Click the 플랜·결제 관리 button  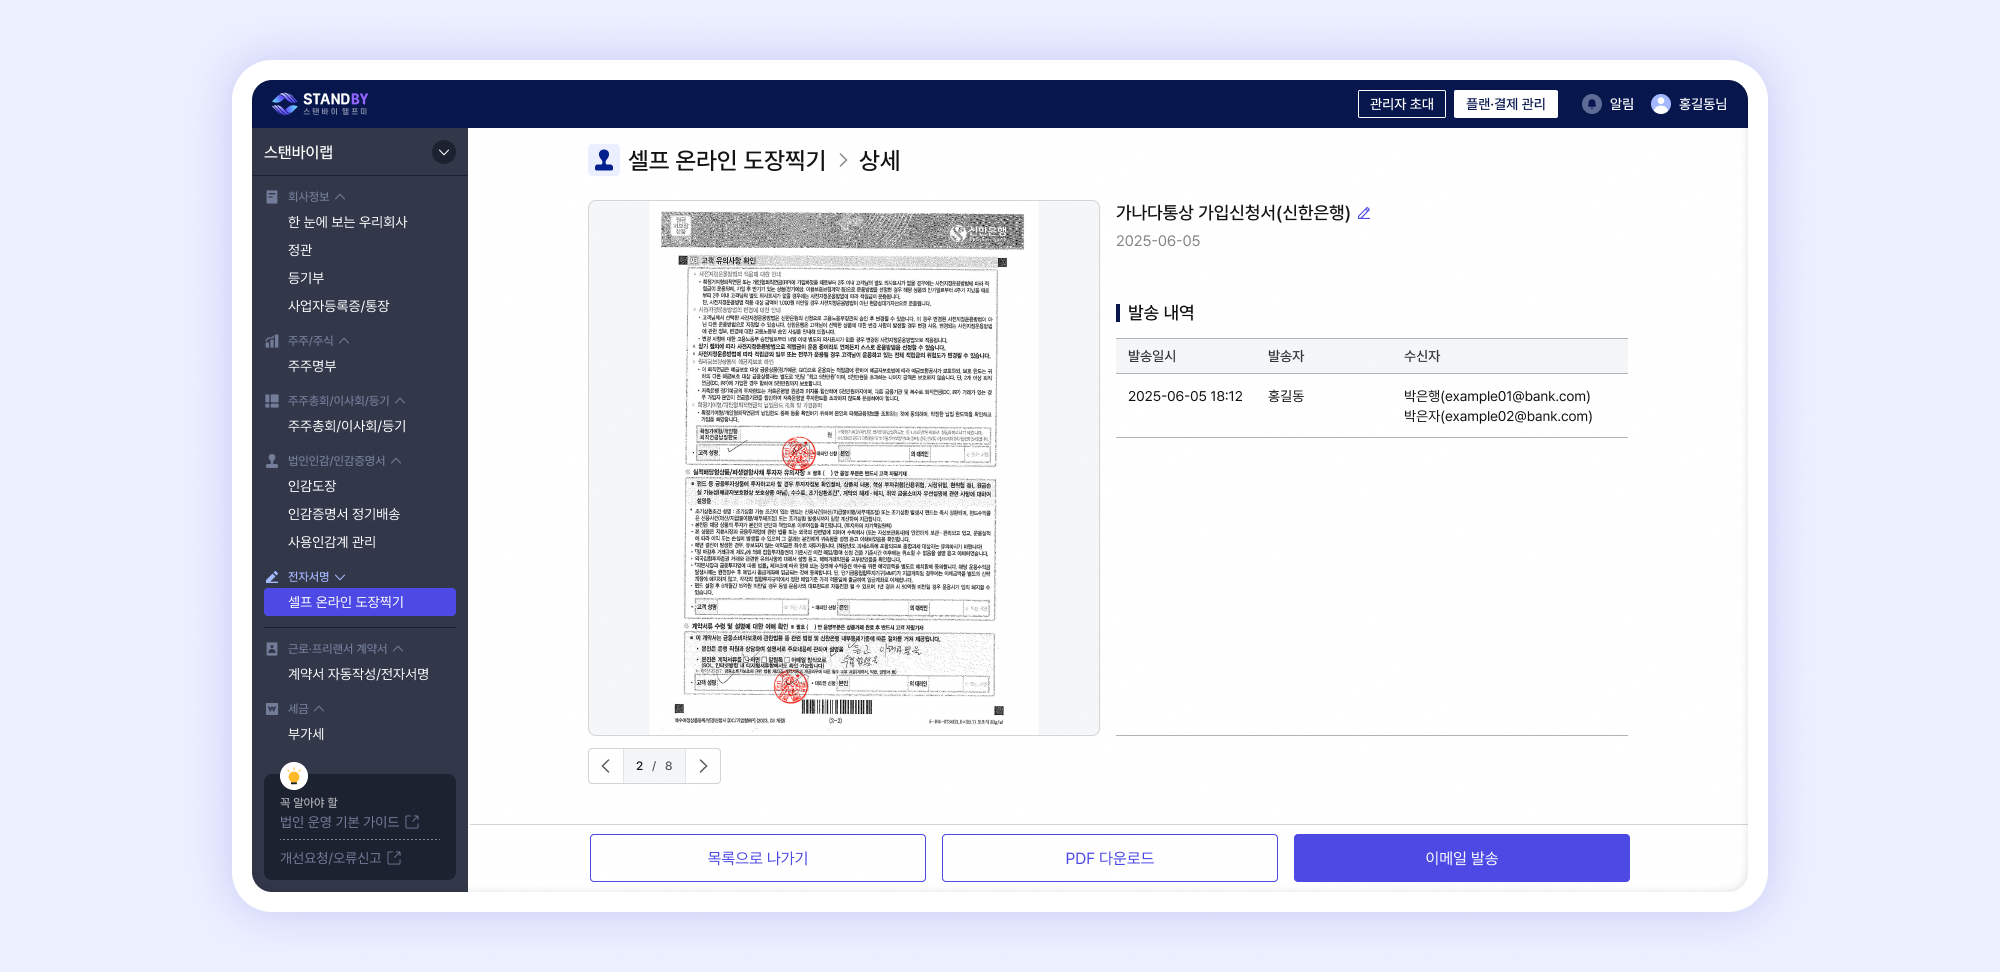(x=1506, y=104)
